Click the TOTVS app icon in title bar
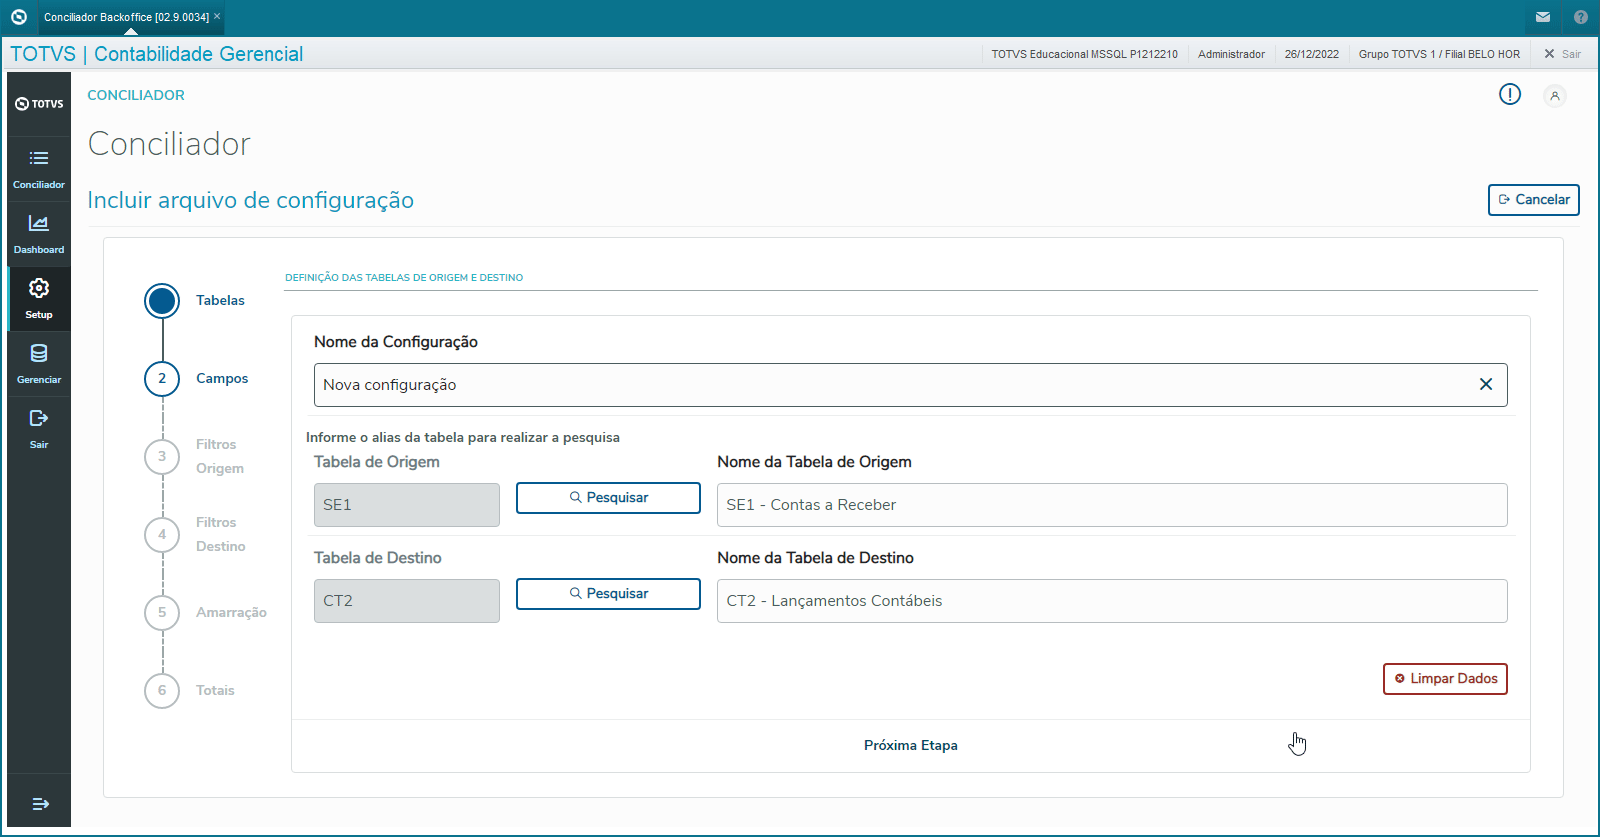 point(18,17)
